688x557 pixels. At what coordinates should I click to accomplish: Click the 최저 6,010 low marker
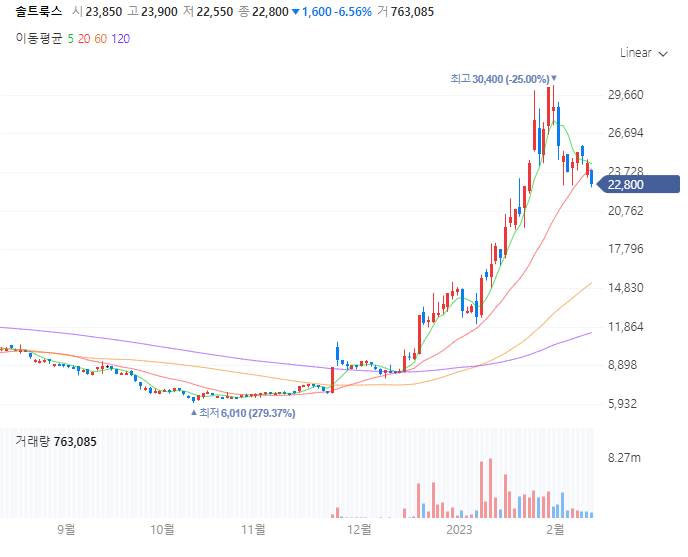pyautogui.click(x=243, y=413)
